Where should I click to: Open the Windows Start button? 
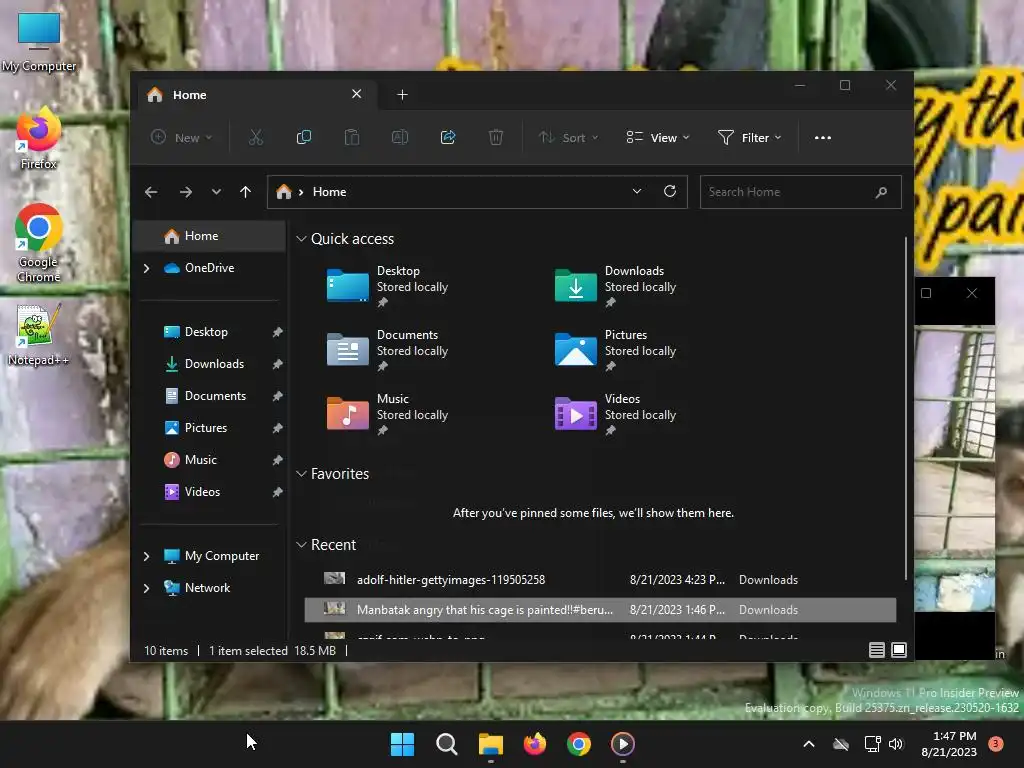[x=402, y=744]
